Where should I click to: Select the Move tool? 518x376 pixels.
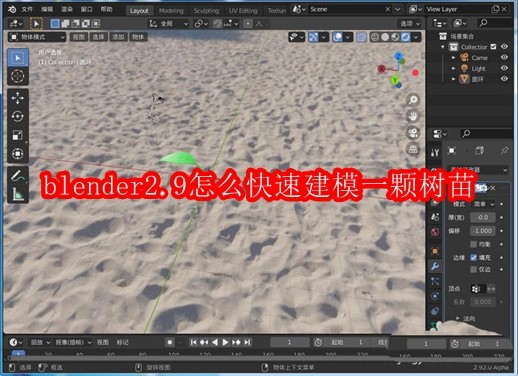[18, 98]
